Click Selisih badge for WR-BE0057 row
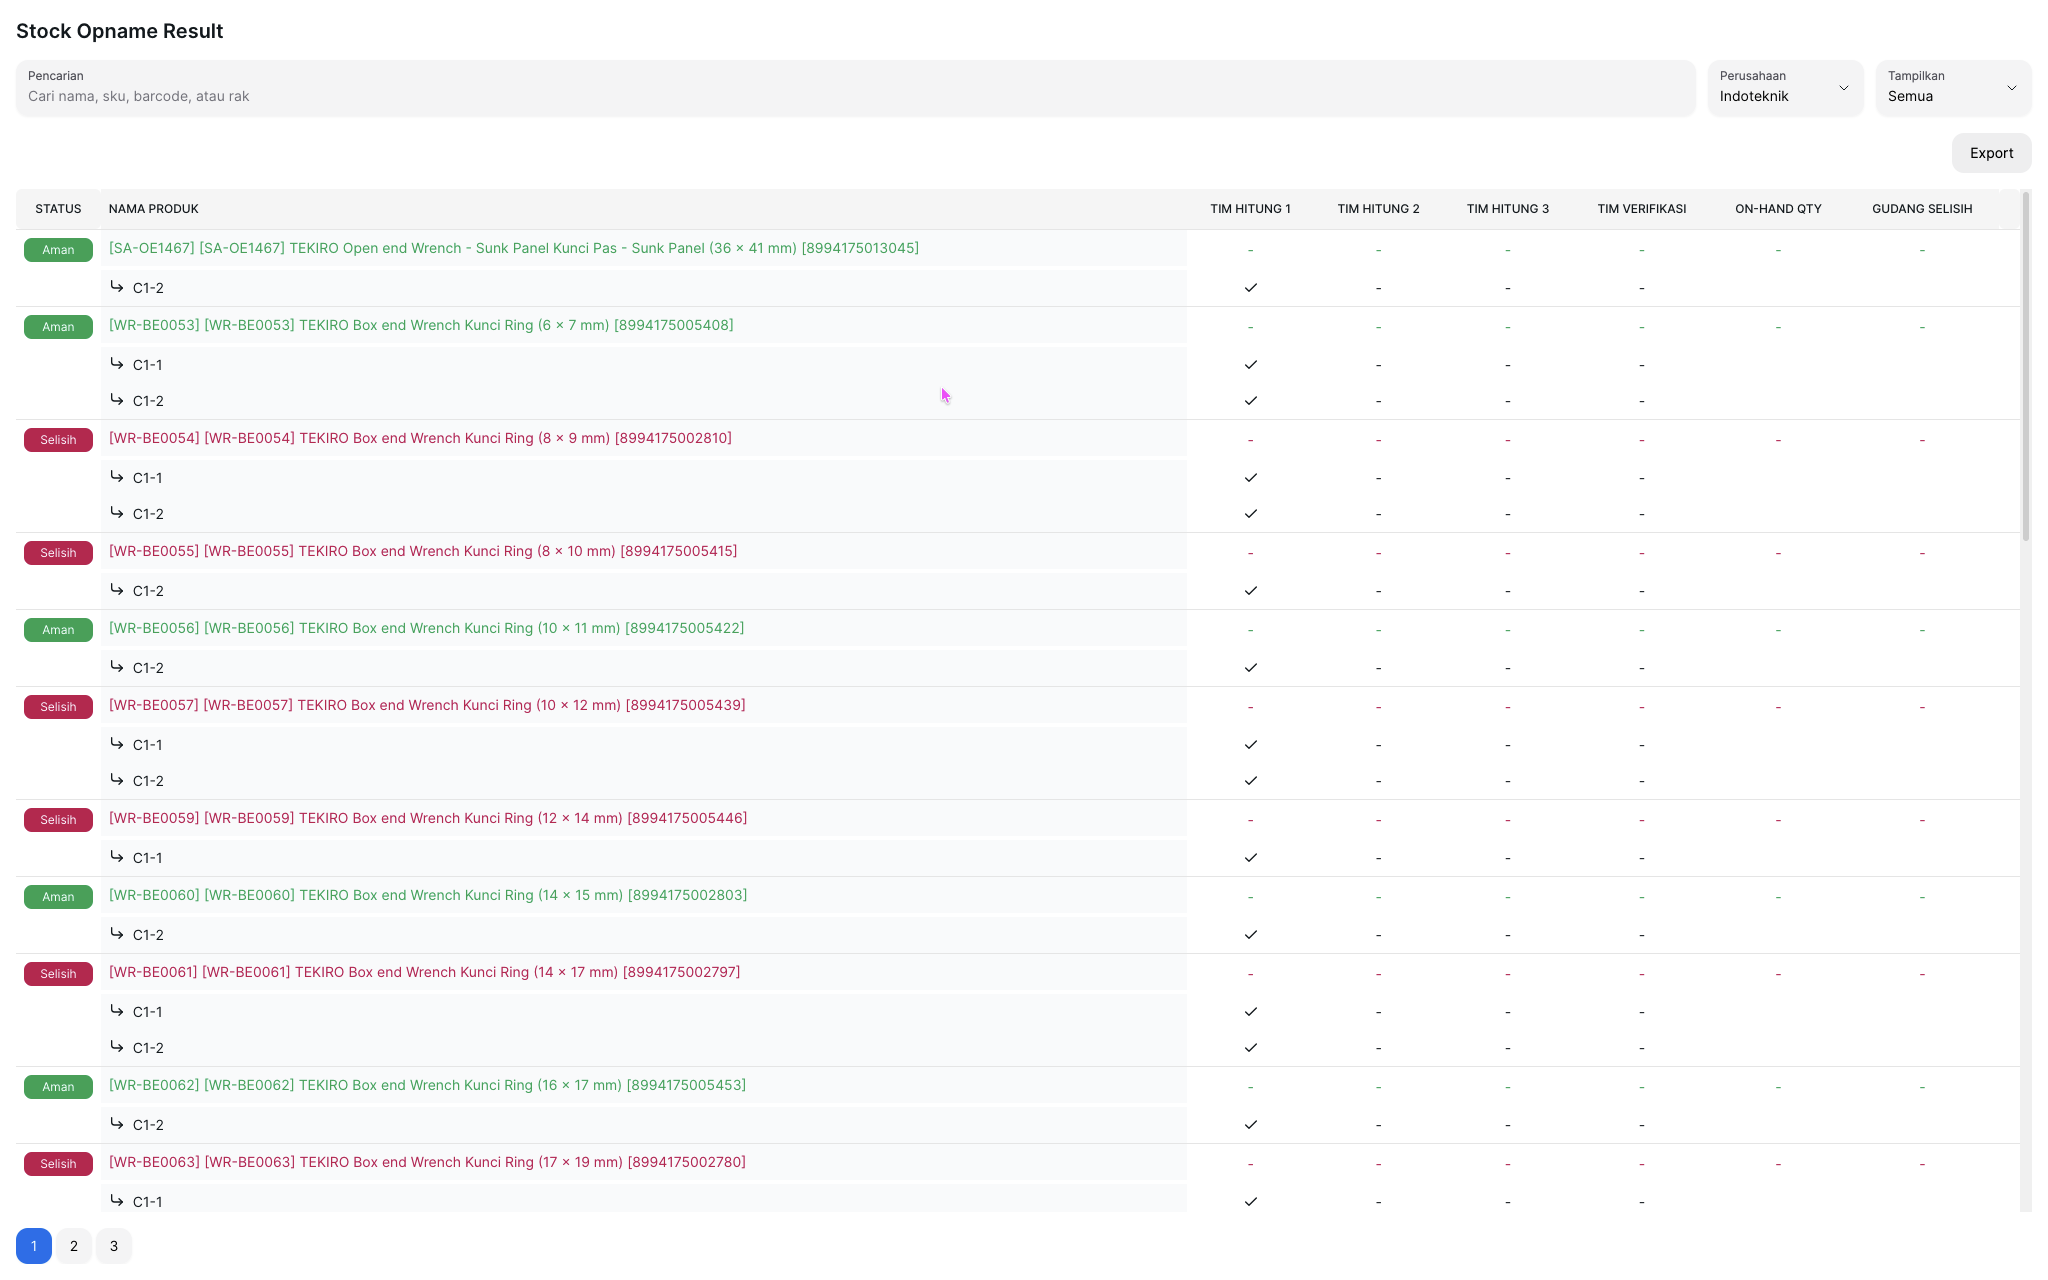The height and width of the screenshot is (1280, 2048). pyautogui.click(x=58, y=707)
